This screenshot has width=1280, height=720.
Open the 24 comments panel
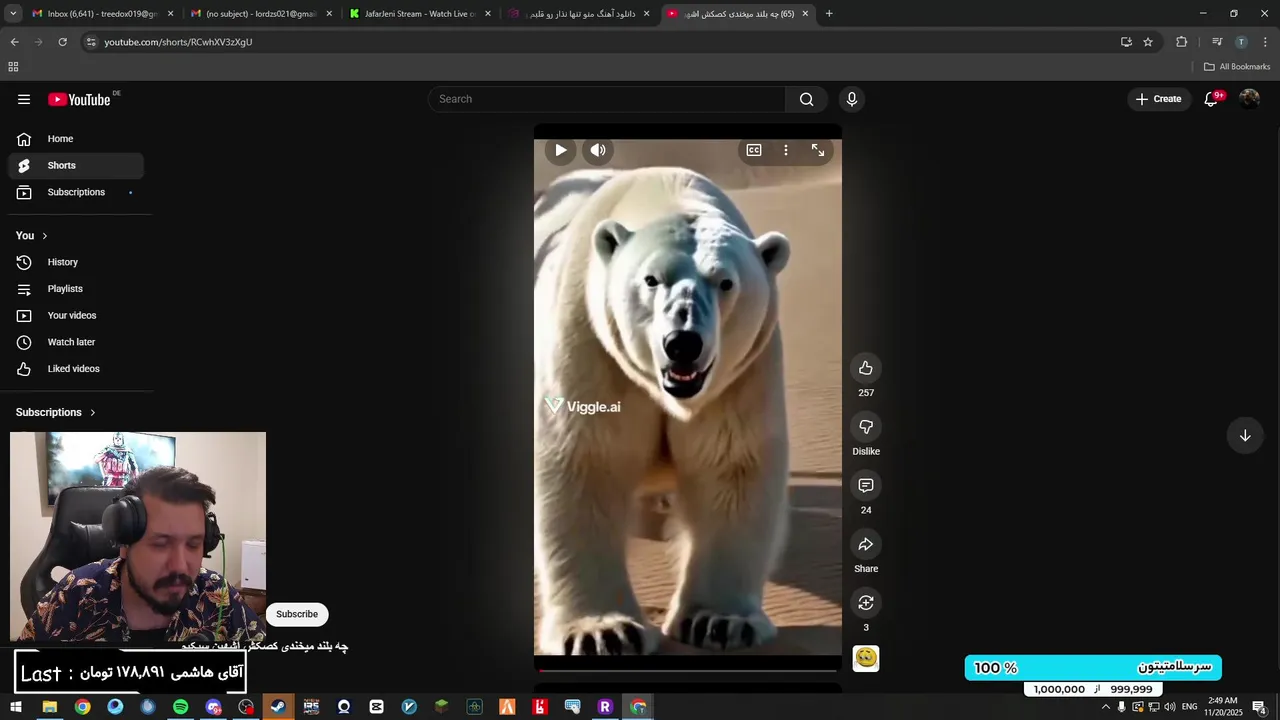coord(866,485)
